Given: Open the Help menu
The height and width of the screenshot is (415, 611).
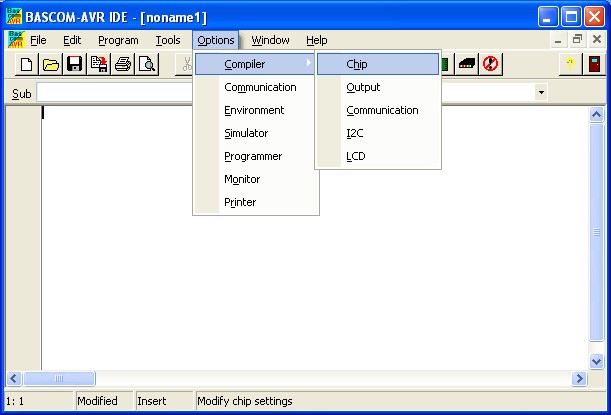Looking at the screenshot, I should coord(316,40).
